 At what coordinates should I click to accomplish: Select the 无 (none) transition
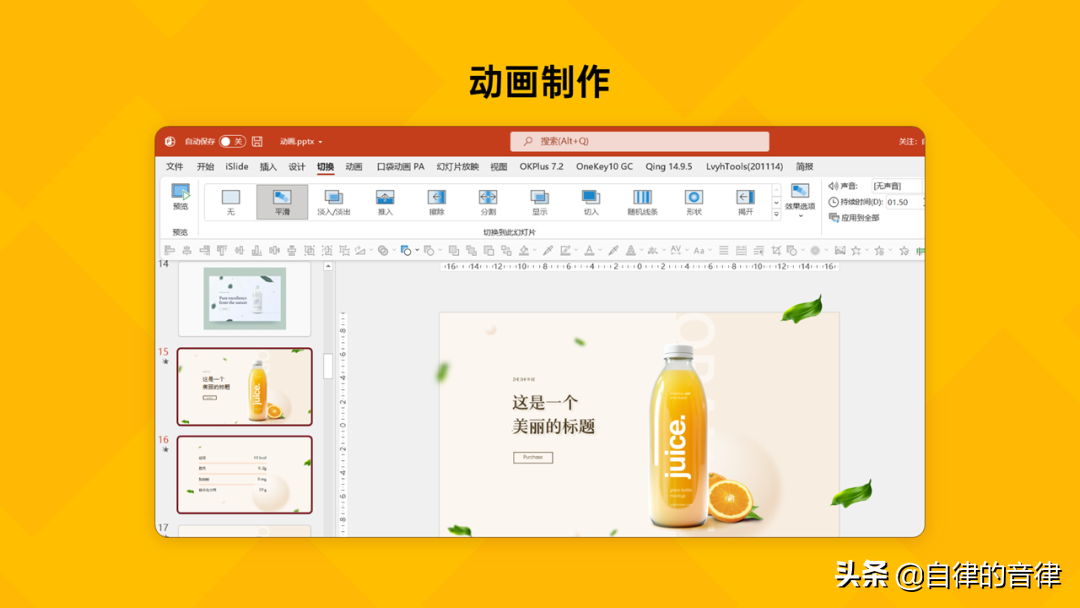(231, 202)
